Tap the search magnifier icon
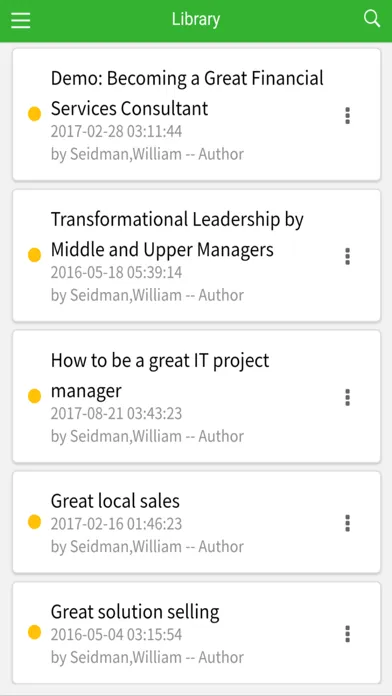 pyautogui.click(x=372, y=19)
